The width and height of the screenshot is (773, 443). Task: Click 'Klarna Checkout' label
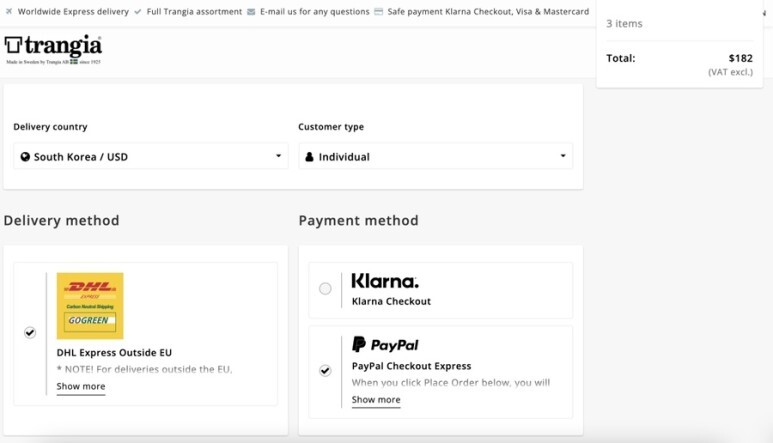point(391,301)
